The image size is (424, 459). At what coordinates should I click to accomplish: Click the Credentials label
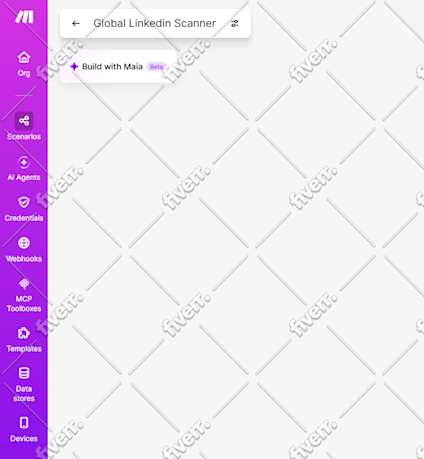coord(24,218)
